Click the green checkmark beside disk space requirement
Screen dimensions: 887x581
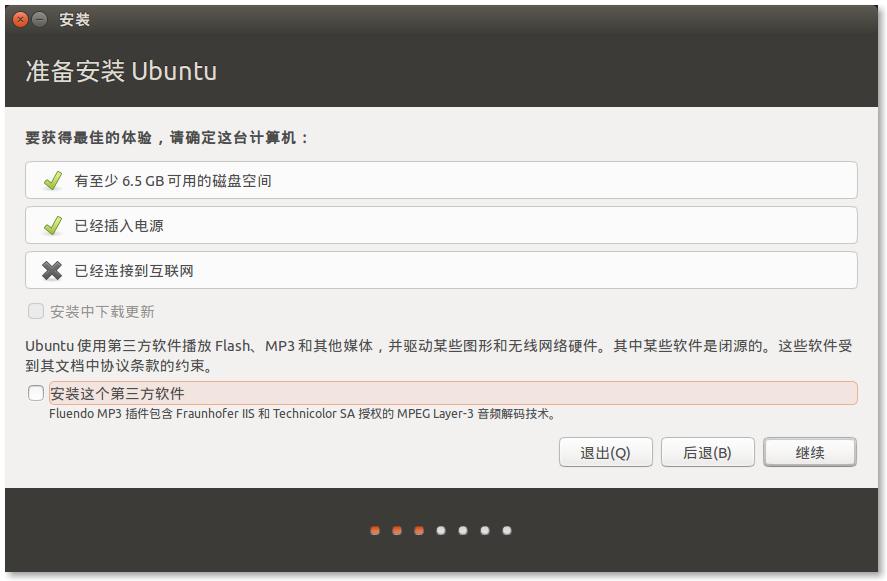(52, 181)
